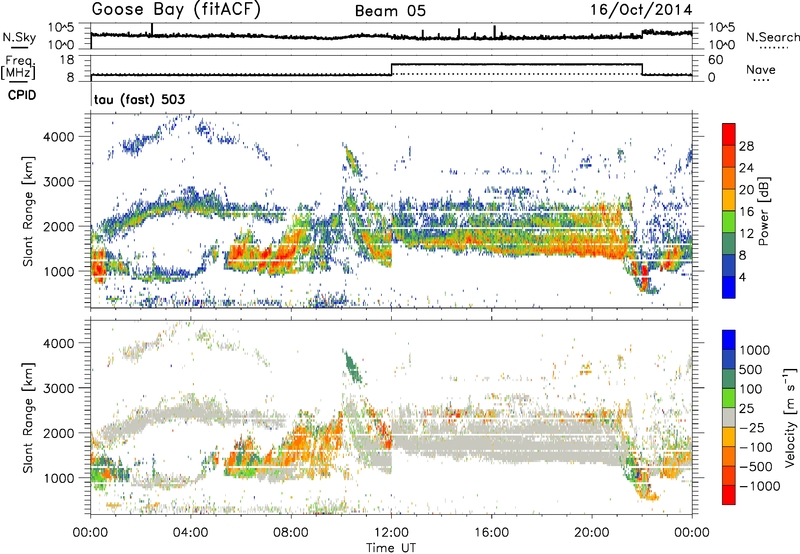Click the "4" power colorbar label

[x=742, y=277]
